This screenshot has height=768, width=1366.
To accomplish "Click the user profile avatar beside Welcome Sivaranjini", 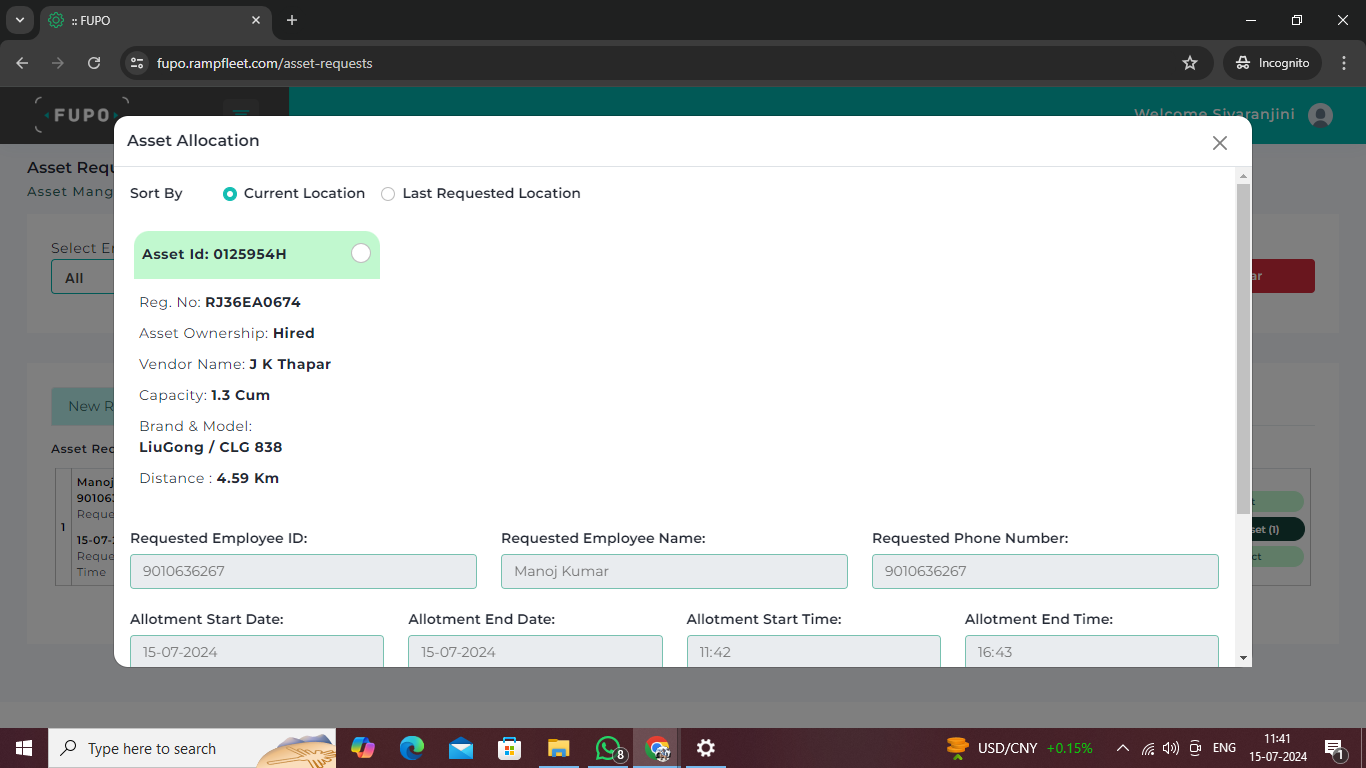I will click(1318, 114).
